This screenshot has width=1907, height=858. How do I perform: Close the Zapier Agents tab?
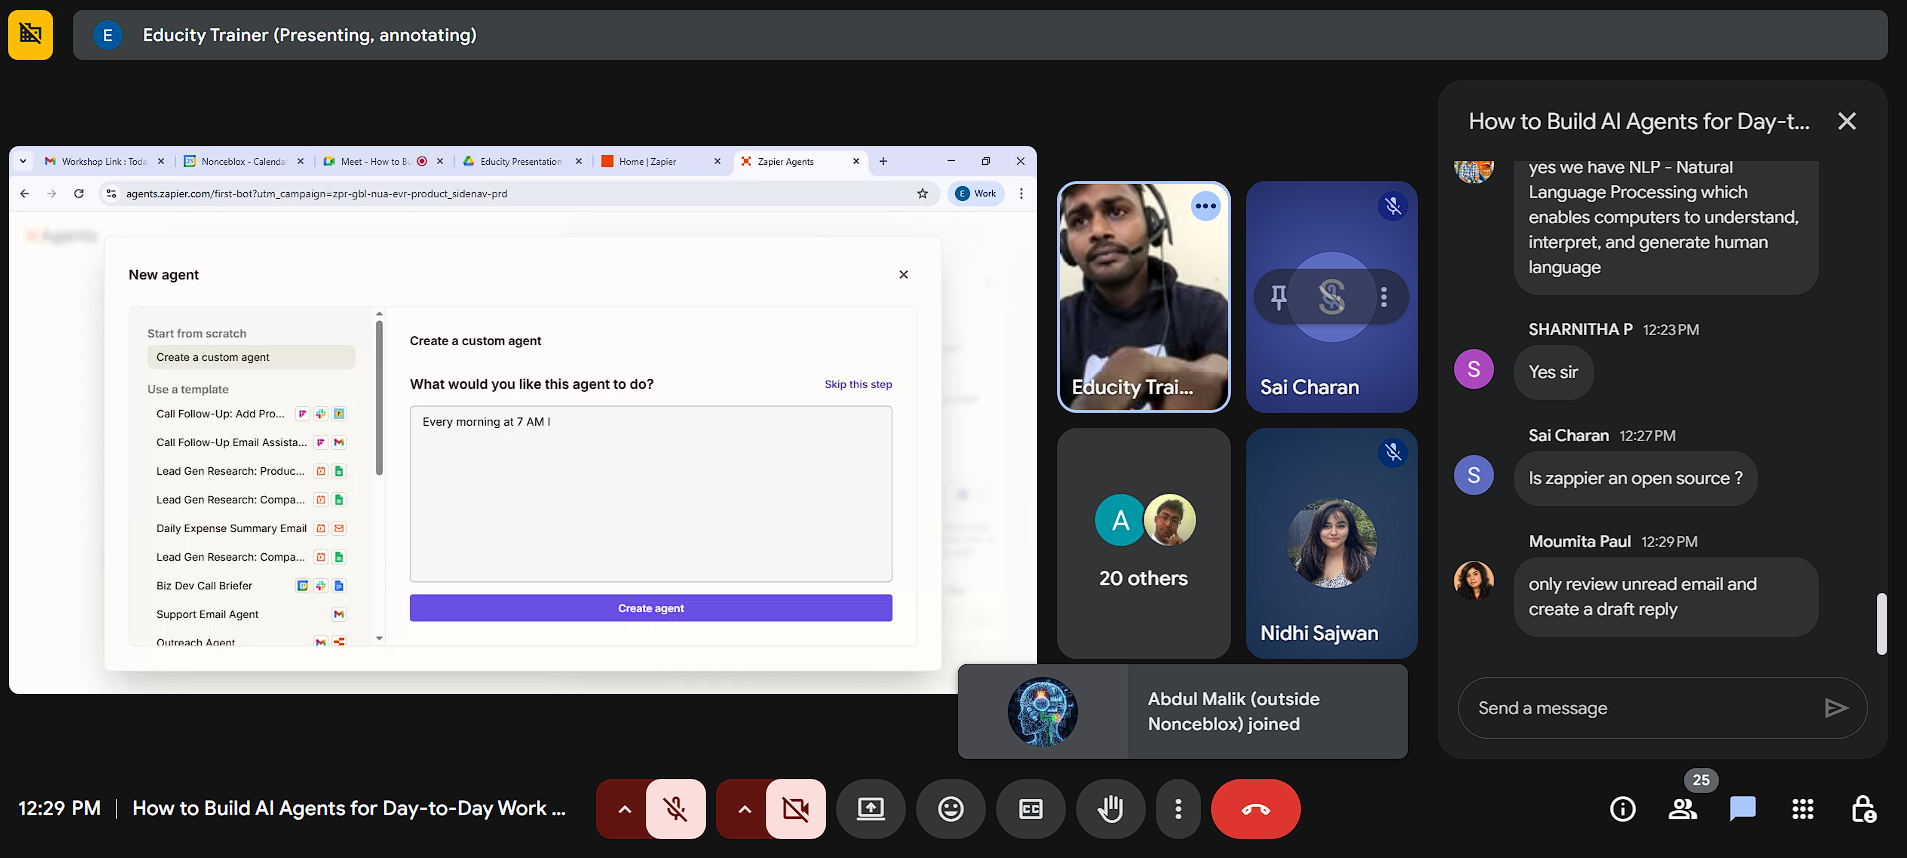(856, 161)
